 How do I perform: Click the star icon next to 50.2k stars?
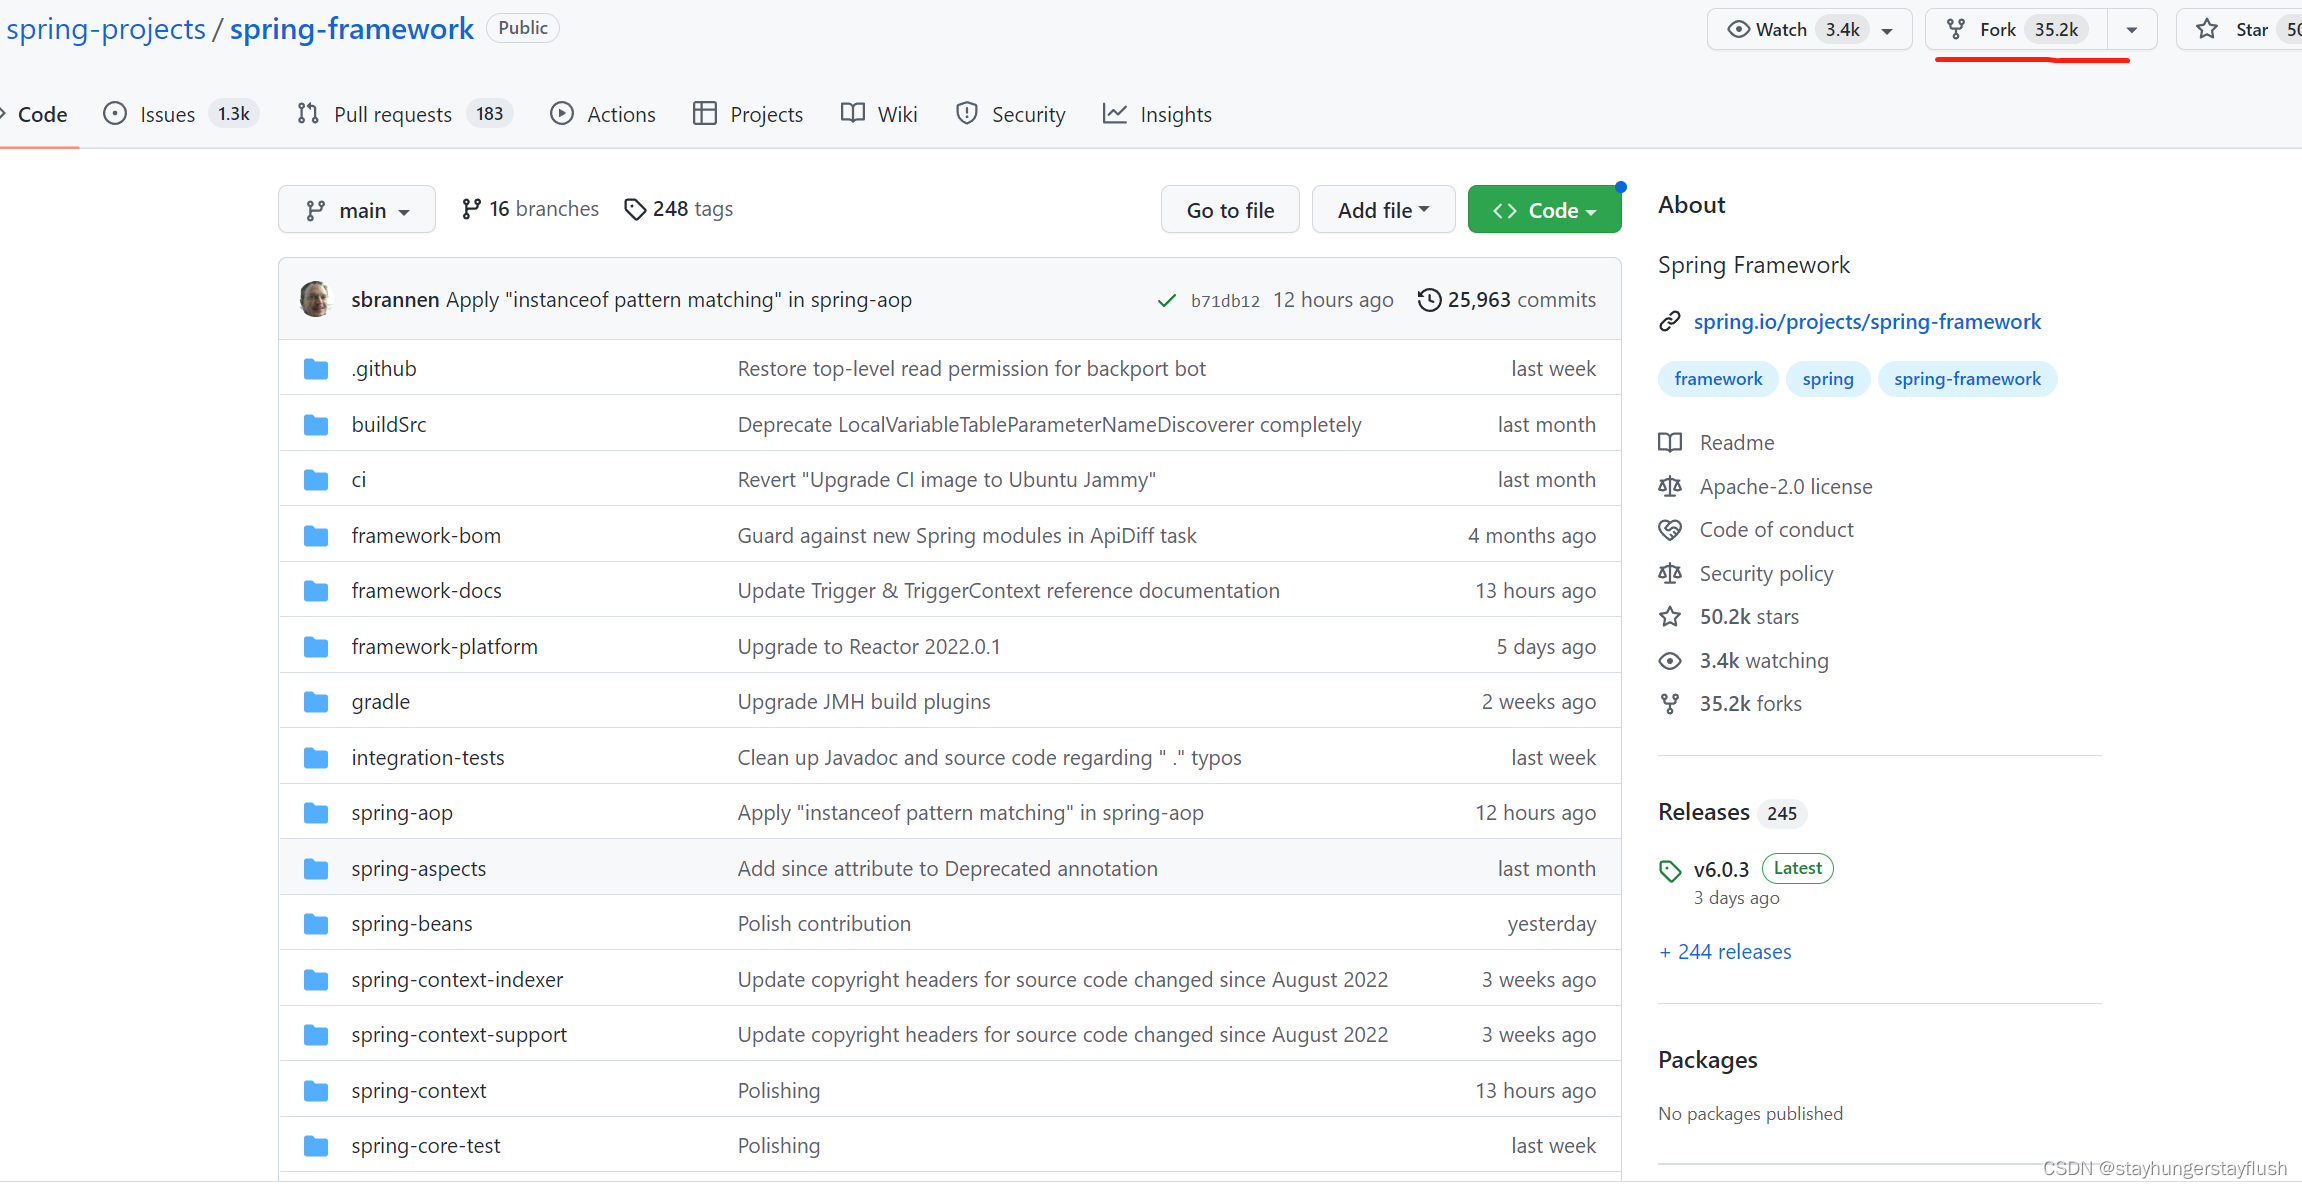click(1670, 617)
